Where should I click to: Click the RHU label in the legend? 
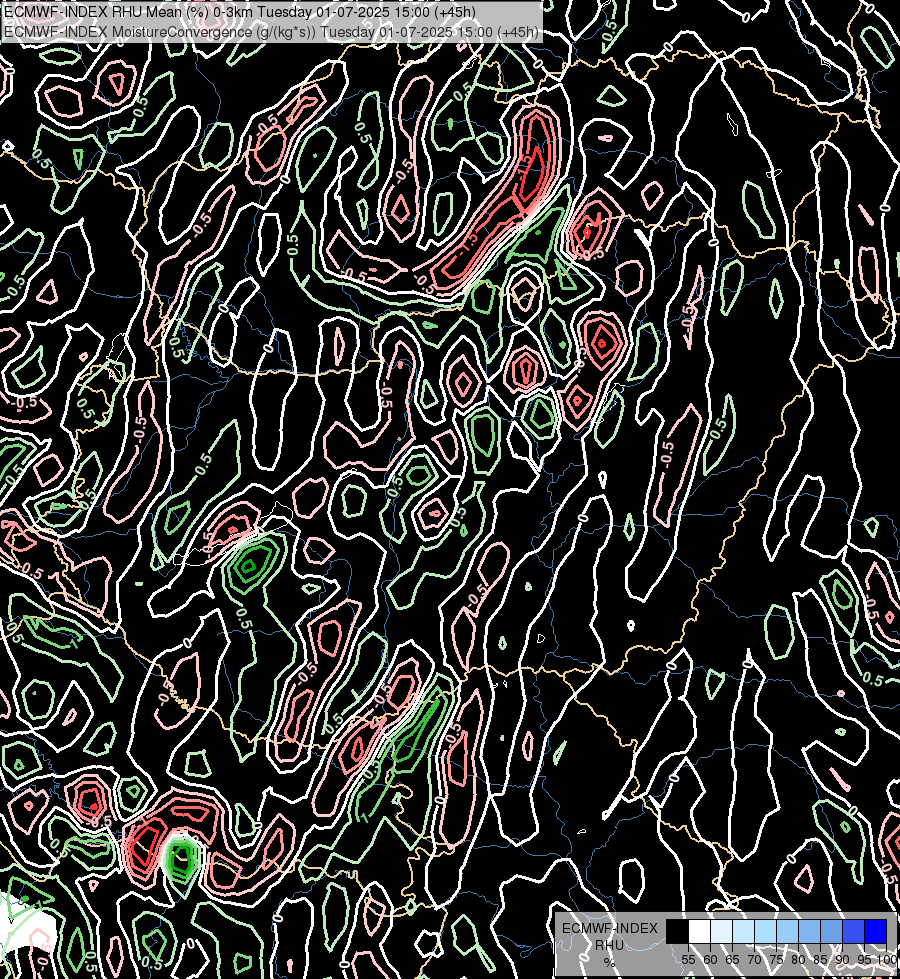pyautogui.click(x=610, y=945)
